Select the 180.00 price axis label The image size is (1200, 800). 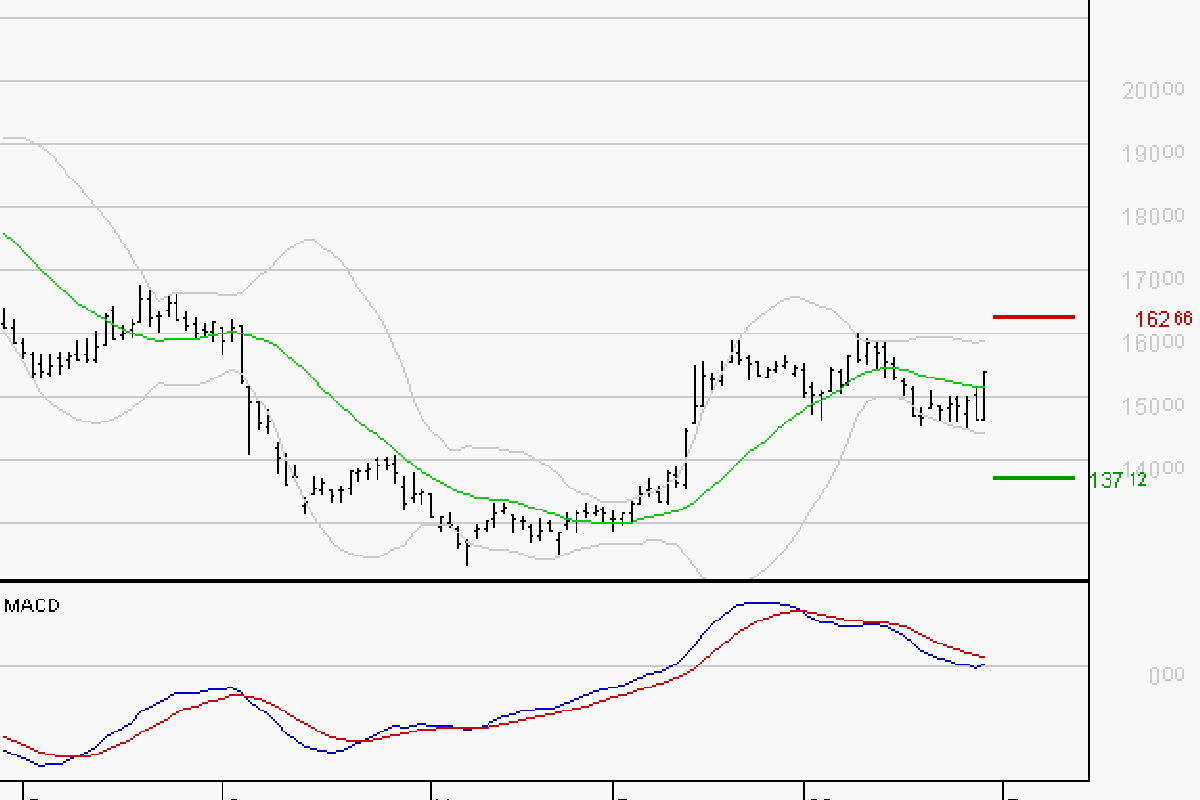[1152, 217]
